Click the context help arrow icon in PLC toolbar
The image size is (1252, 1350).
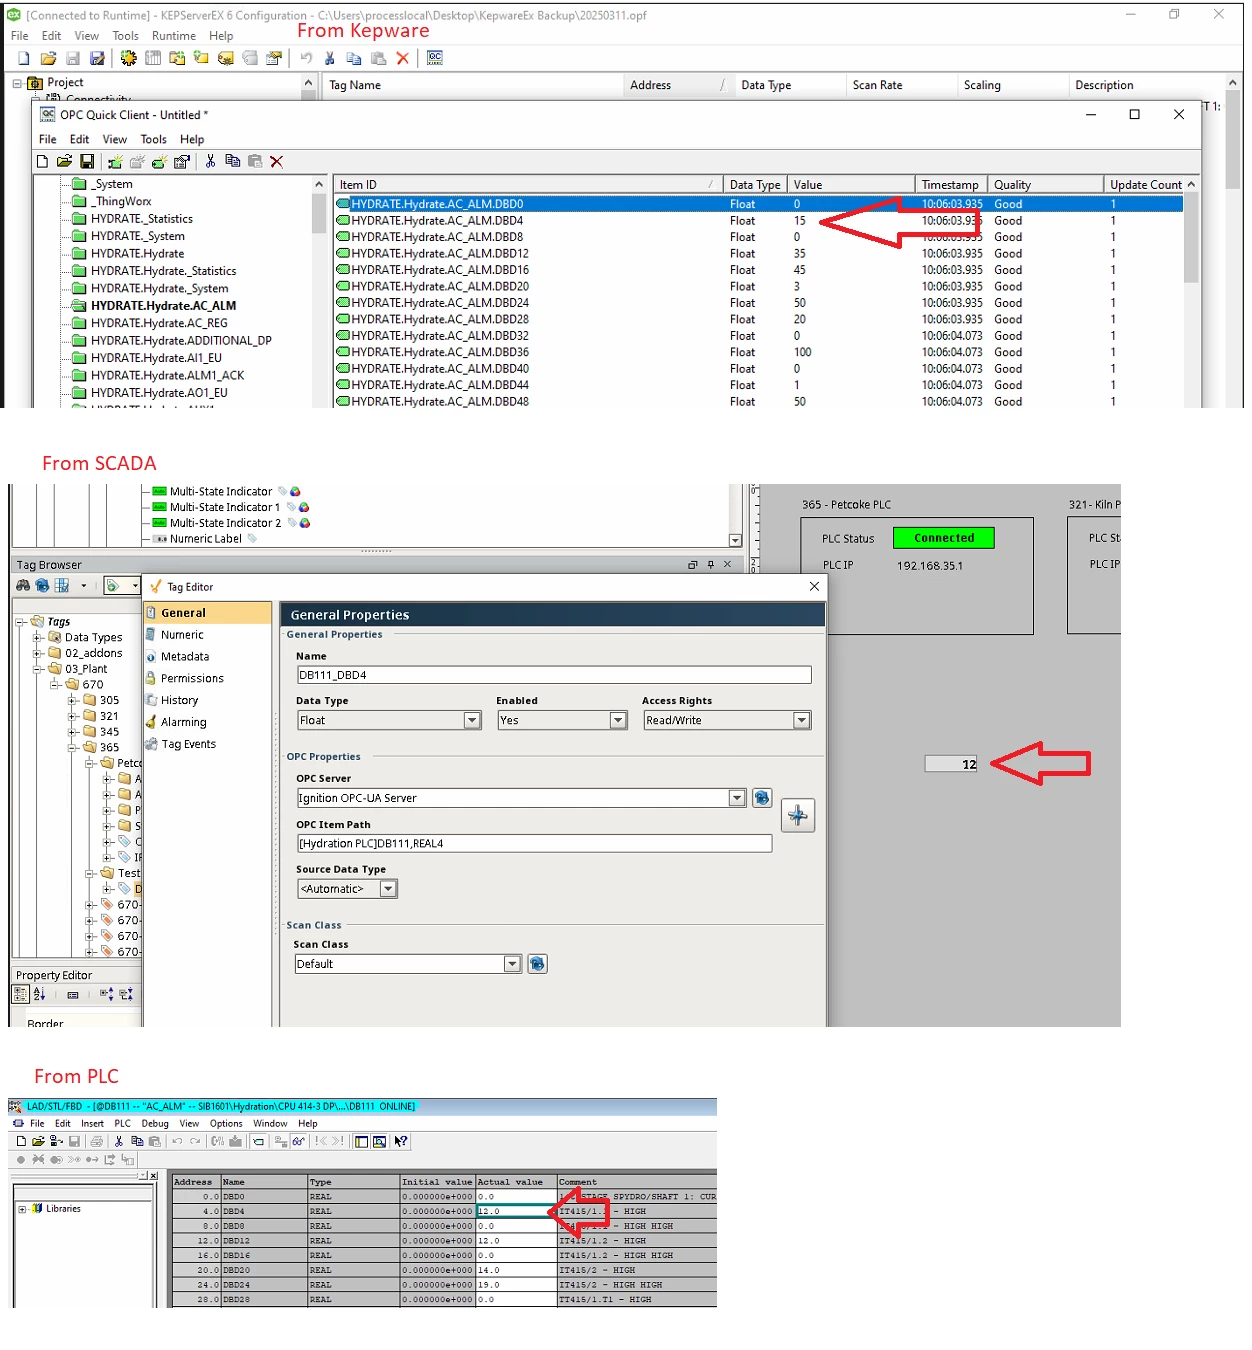coord(401,1141)
